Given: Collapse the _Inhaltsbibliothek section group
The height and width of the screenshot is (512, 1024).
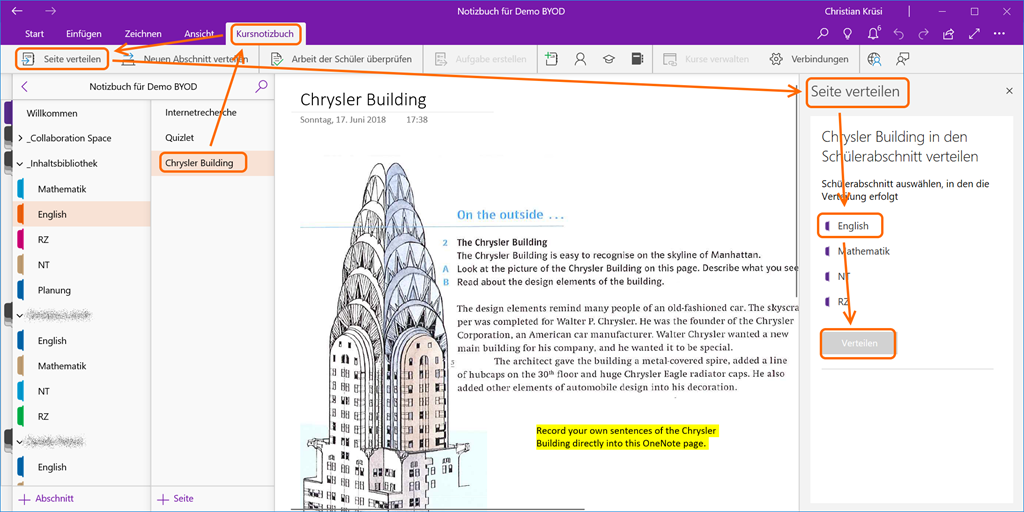Looking at the screenshot, I should click(20, 164).
